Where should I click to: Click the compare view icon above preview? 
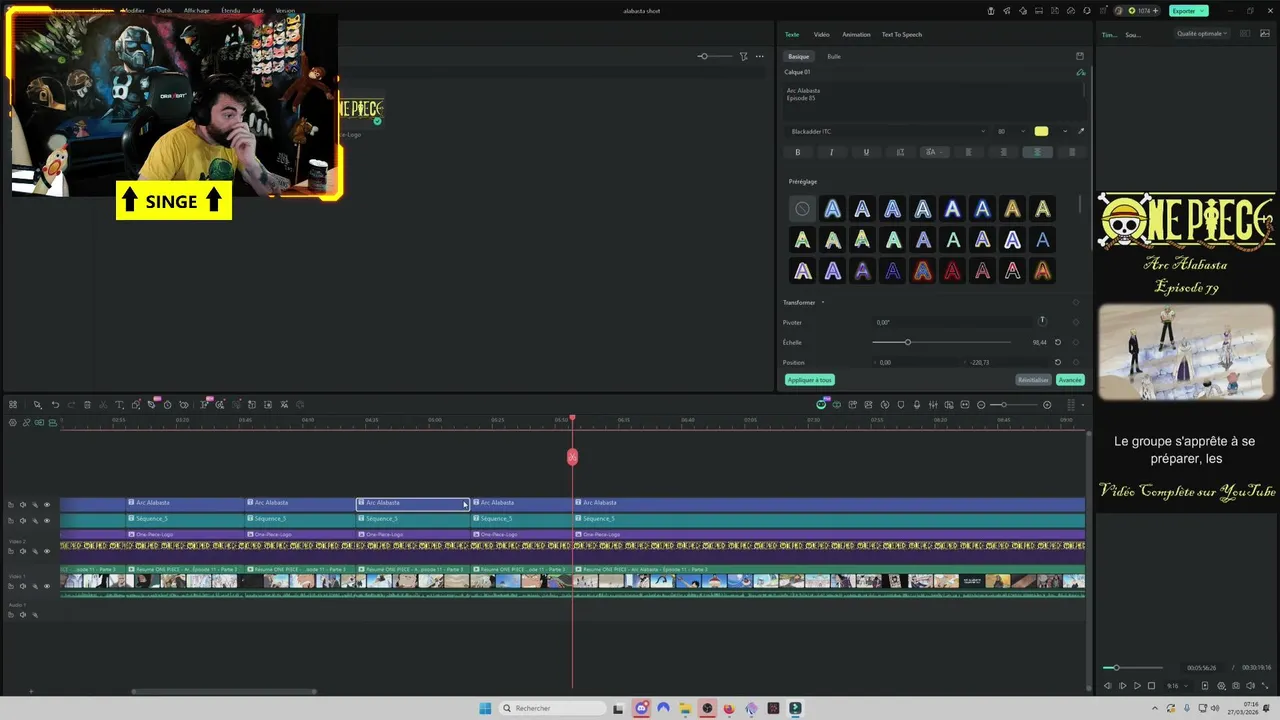pyautogui.click(x=1245, y=34)
